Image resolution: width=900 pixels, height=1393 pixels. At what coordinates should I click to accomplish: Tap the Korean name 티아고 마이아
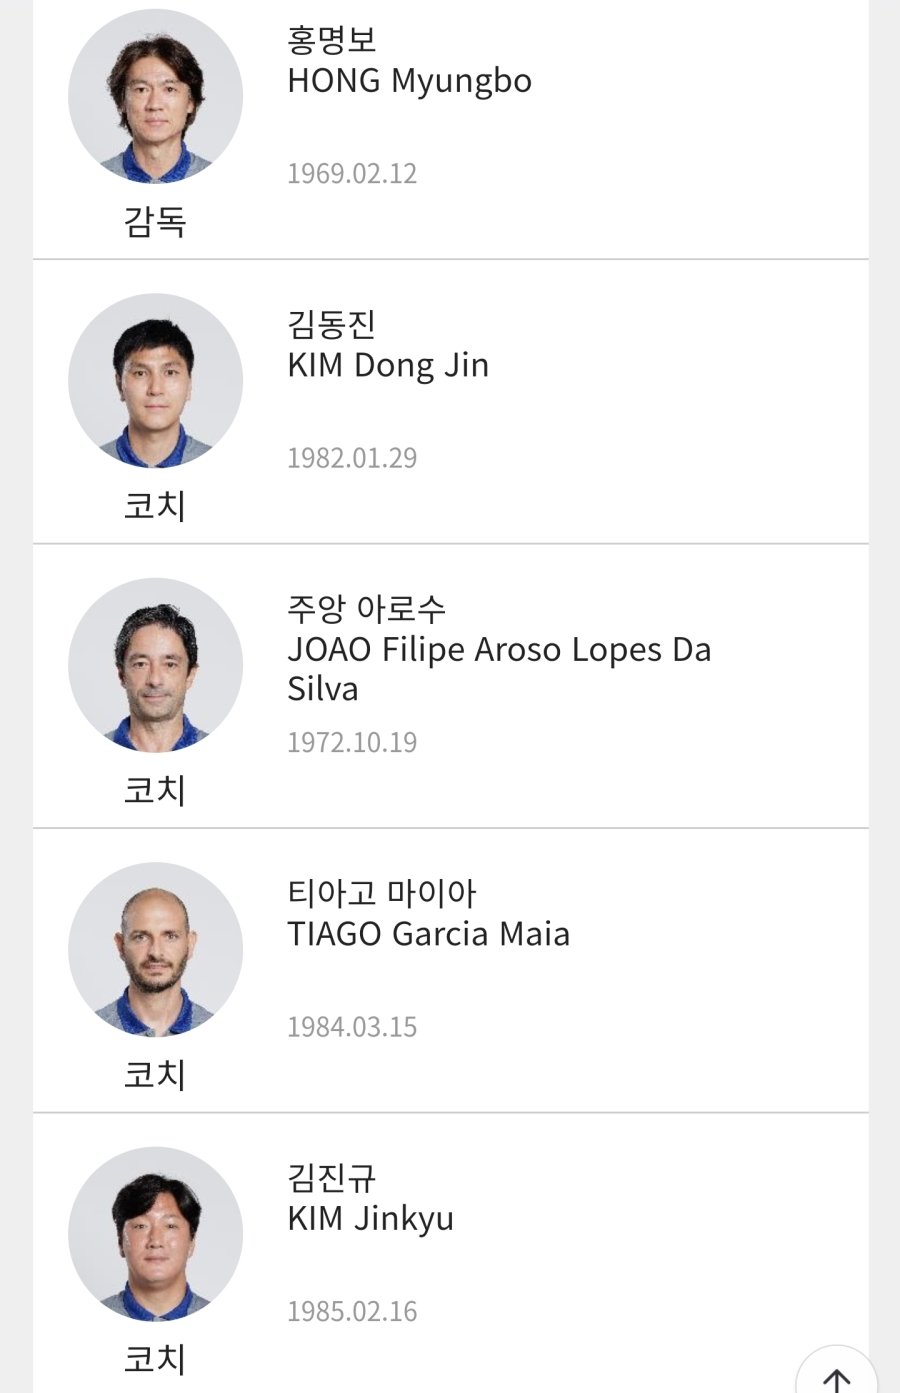381,892
